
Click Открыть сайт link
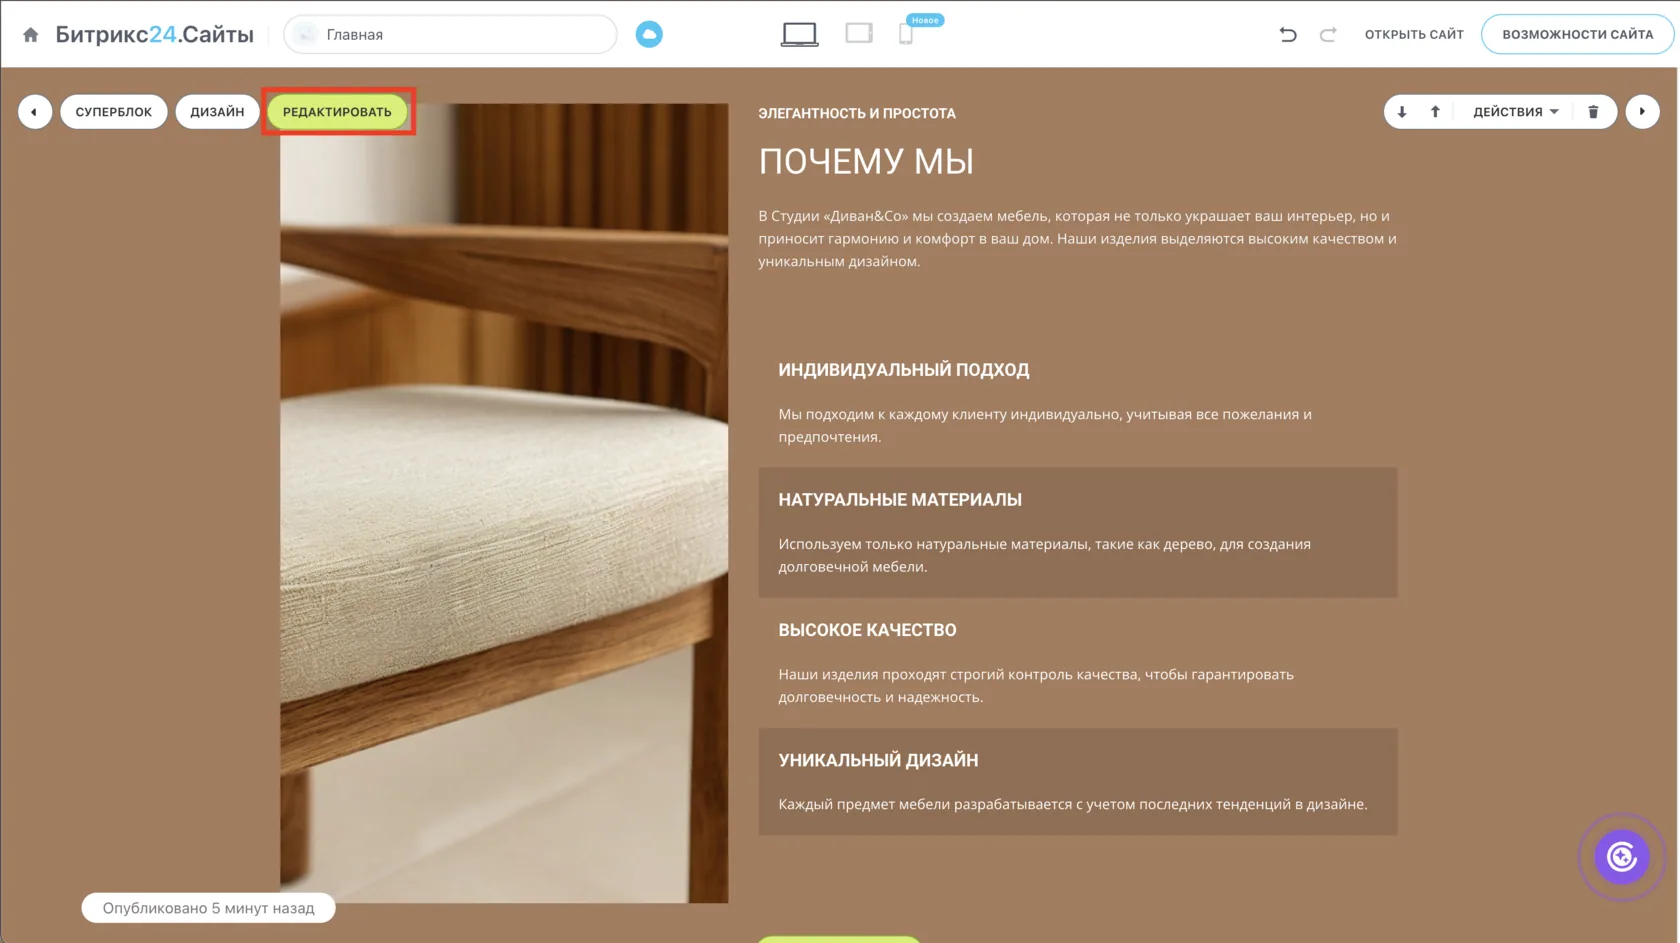click(x=1414, y=35)
